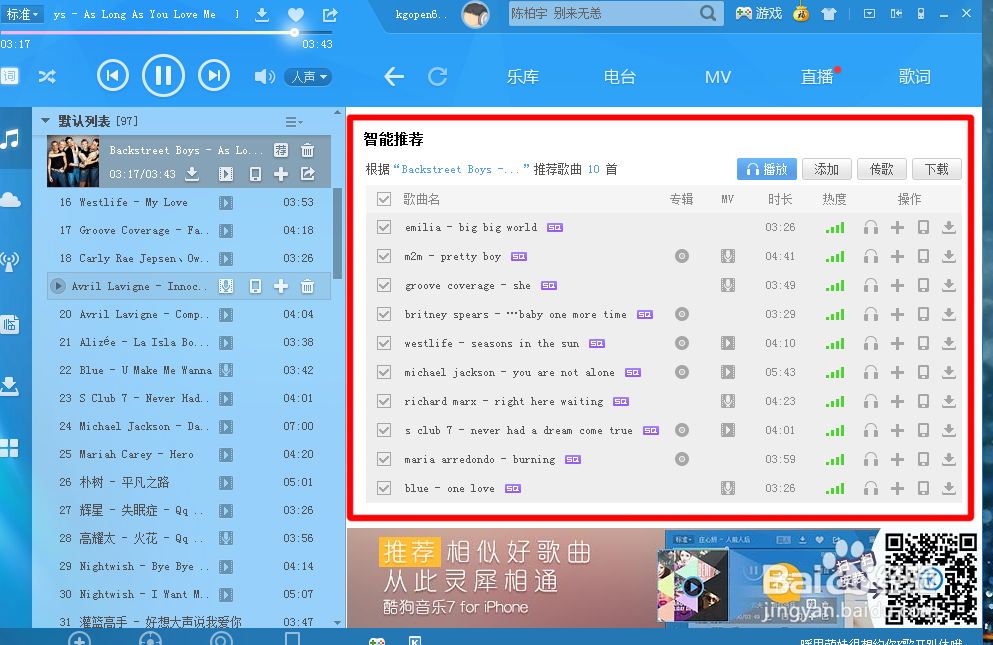Viewport: 993px width, 645px height.
Task: Switch to the 乐库 tab
Action: [522, 77]
